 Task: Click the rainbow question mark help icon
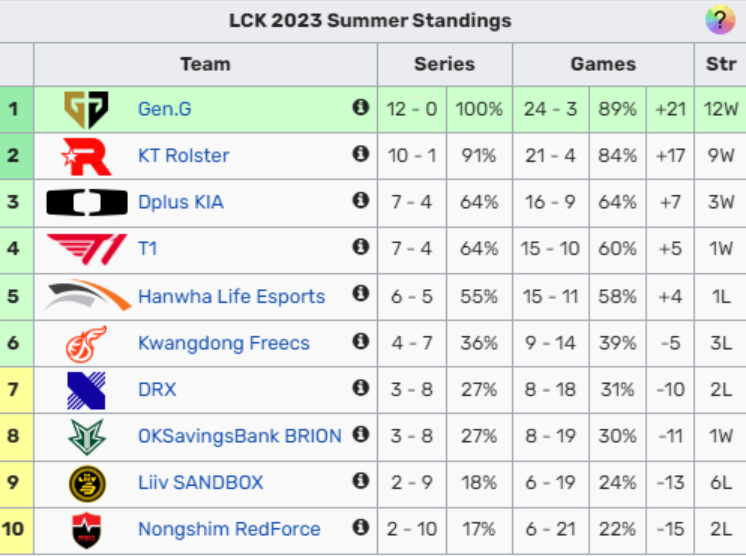[x=720, y=20]
